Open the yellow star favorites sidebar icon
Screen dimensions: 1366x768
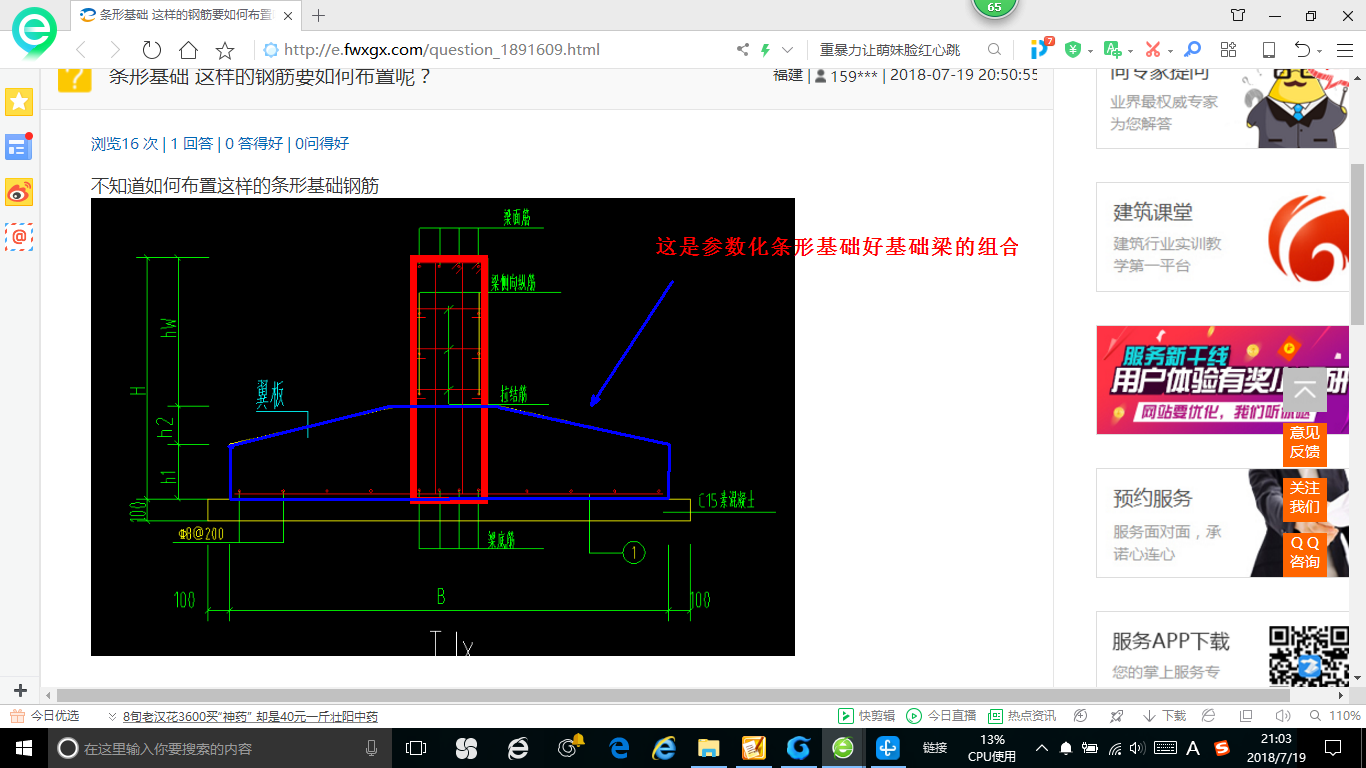(x=19, y=101)
